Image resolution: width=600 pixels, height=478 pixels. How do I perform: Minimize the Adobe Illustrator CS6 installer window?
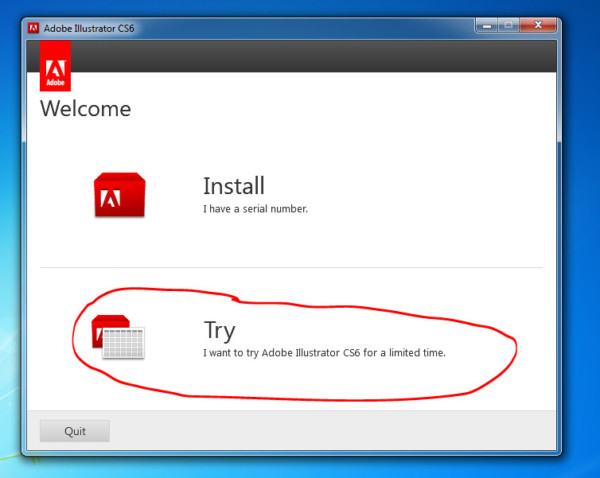tap(487, 26)
